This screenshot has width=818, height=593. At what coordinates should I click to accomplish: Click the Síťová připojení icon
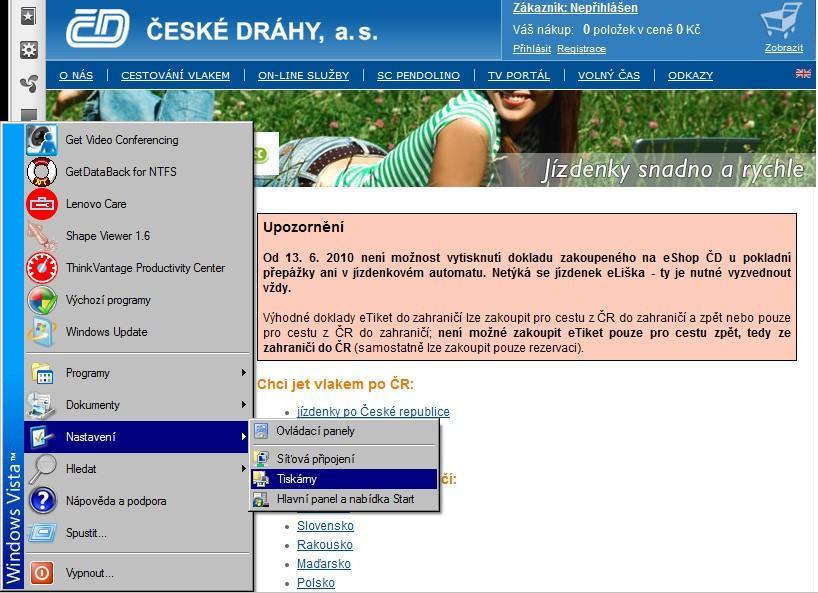(261, 458)
